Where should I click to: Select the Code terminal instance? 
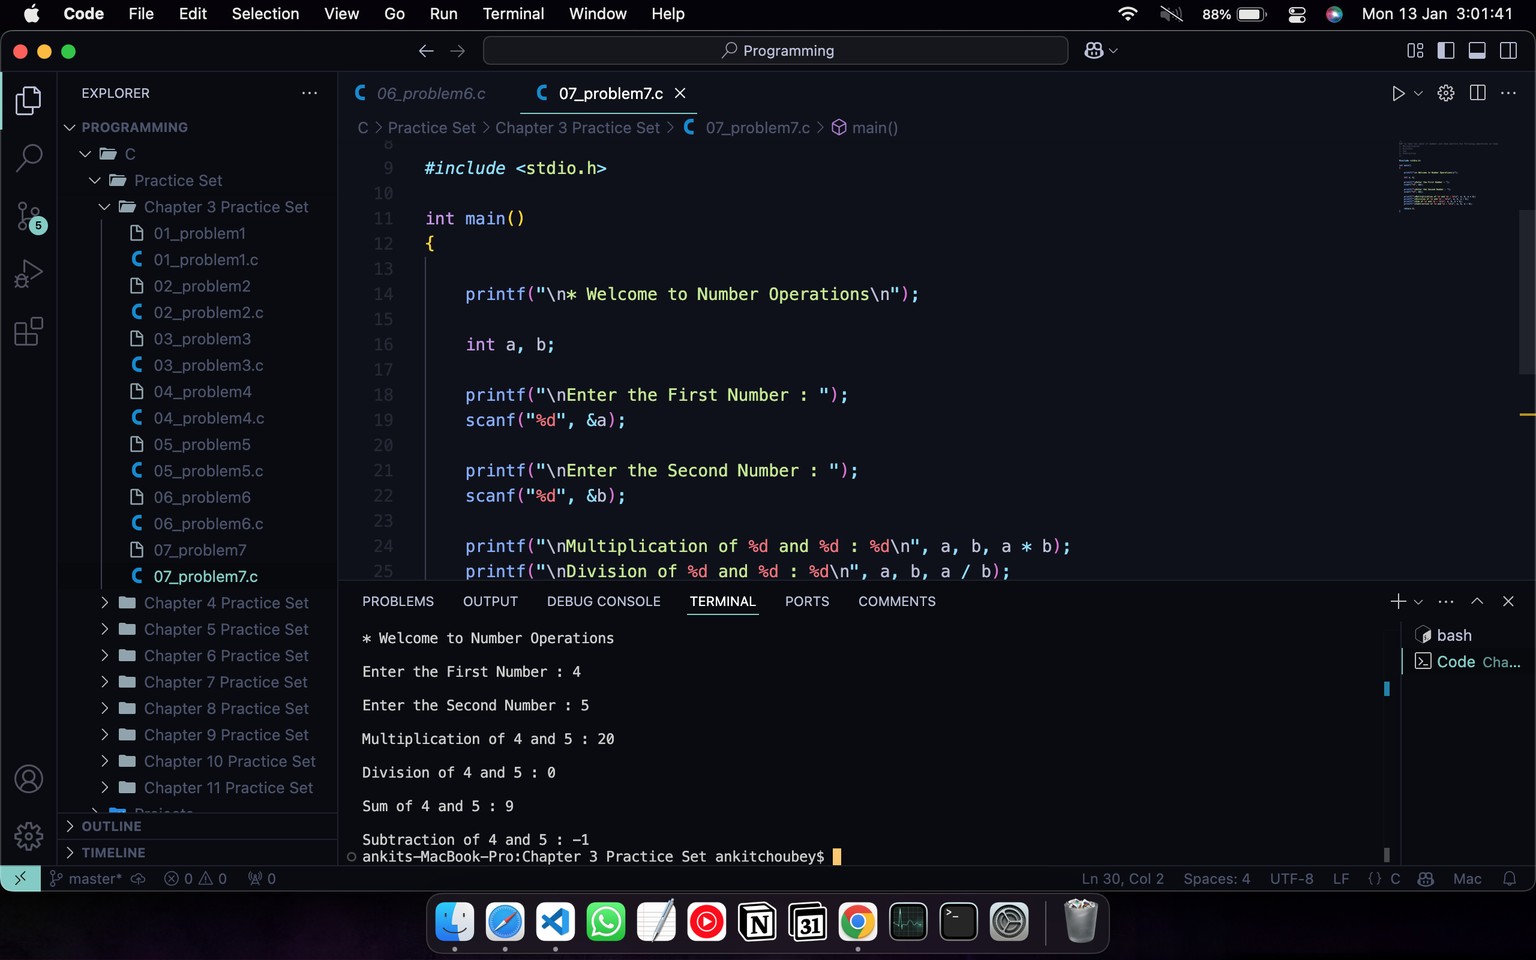(x=1468, y=662)
